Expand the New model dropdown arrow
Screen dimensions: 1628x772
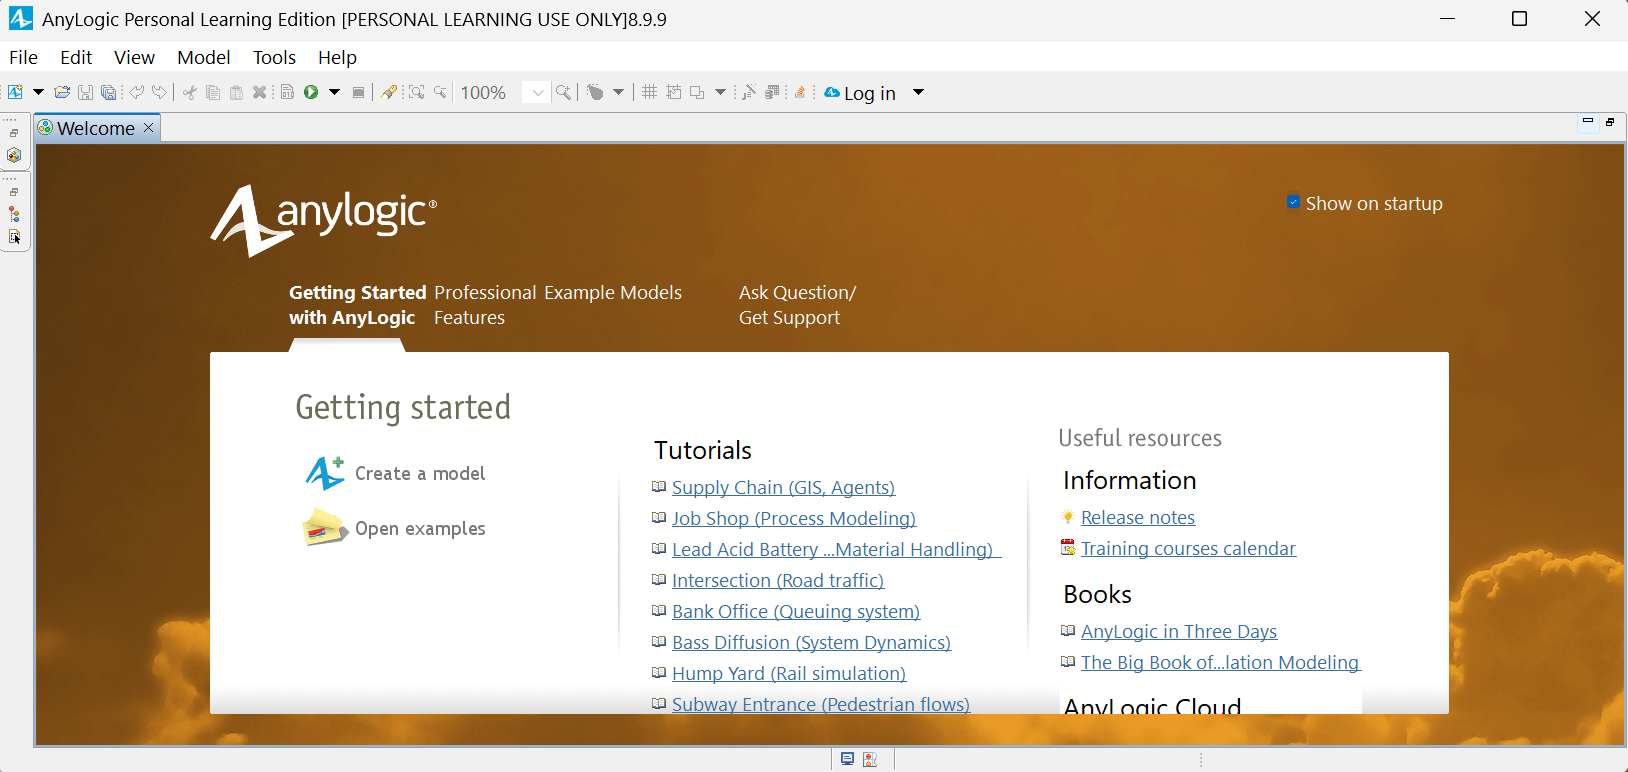[x=38, y=92]
